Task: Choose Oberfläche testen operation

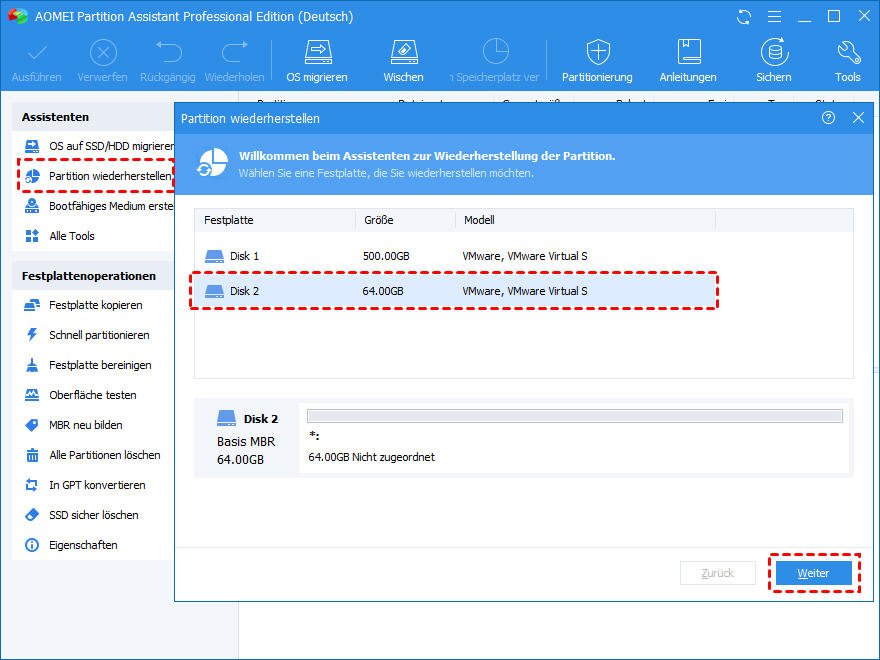Action: coord(80,395)
